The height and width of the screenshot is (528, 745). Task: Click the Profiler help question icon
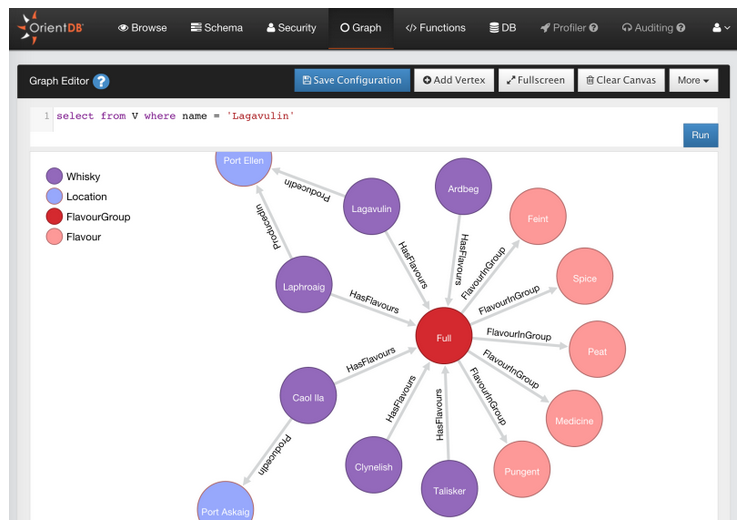click(593, 28)
